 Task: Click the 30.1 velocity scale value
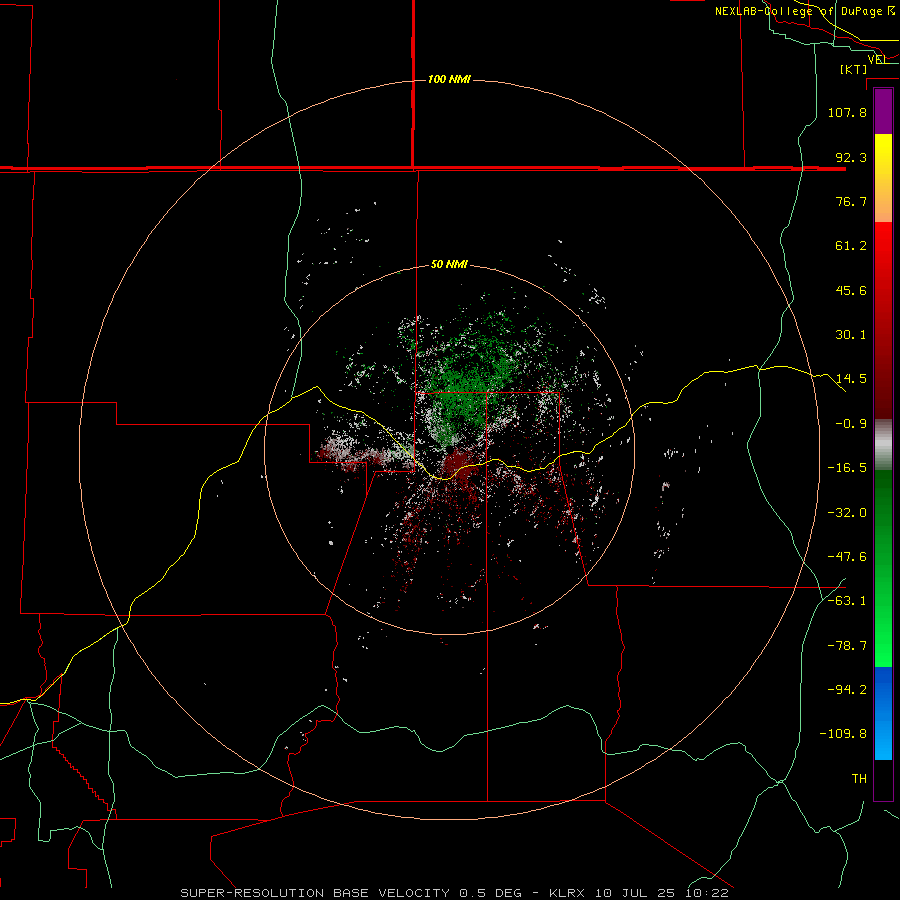(x=851, y=335)
